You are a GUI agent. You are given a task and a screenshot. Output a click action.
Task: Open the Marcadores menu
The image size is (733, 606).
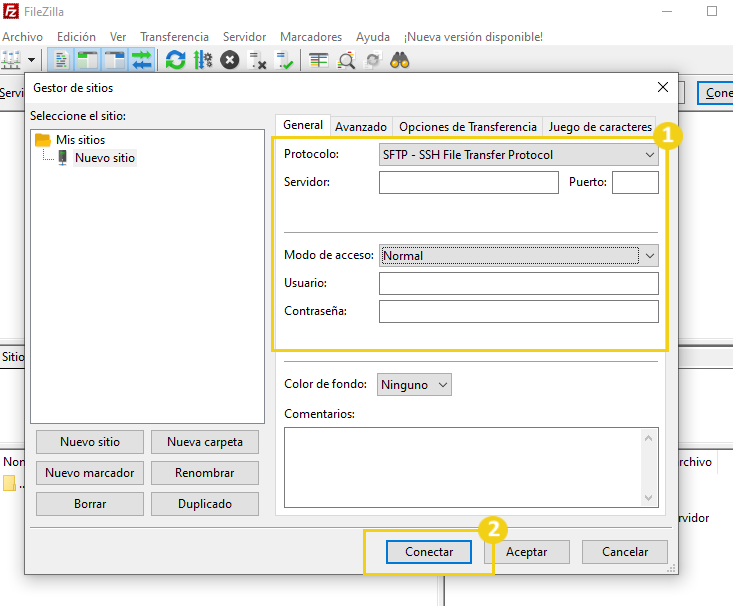pyautogui.click(x=311, y=36)
